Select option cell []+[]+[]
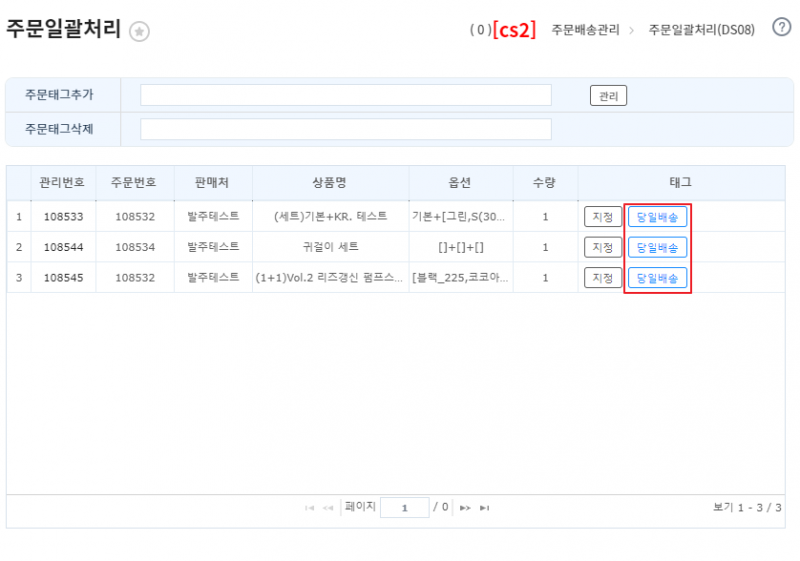The width and height of the screenshot is (800, 561). pyautogui.click(x=461, y=247)
